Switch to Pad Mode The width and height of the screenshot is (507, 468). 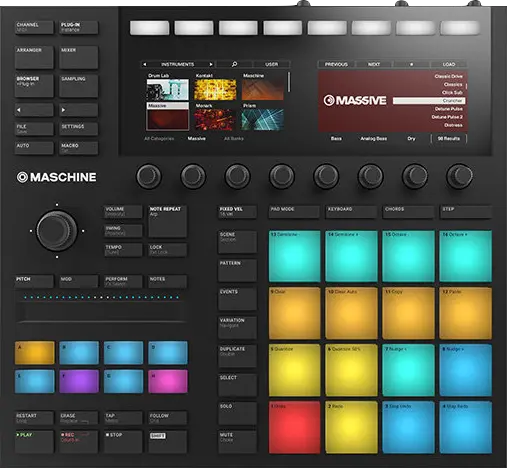pyautogui.click(x=294, y=212)
